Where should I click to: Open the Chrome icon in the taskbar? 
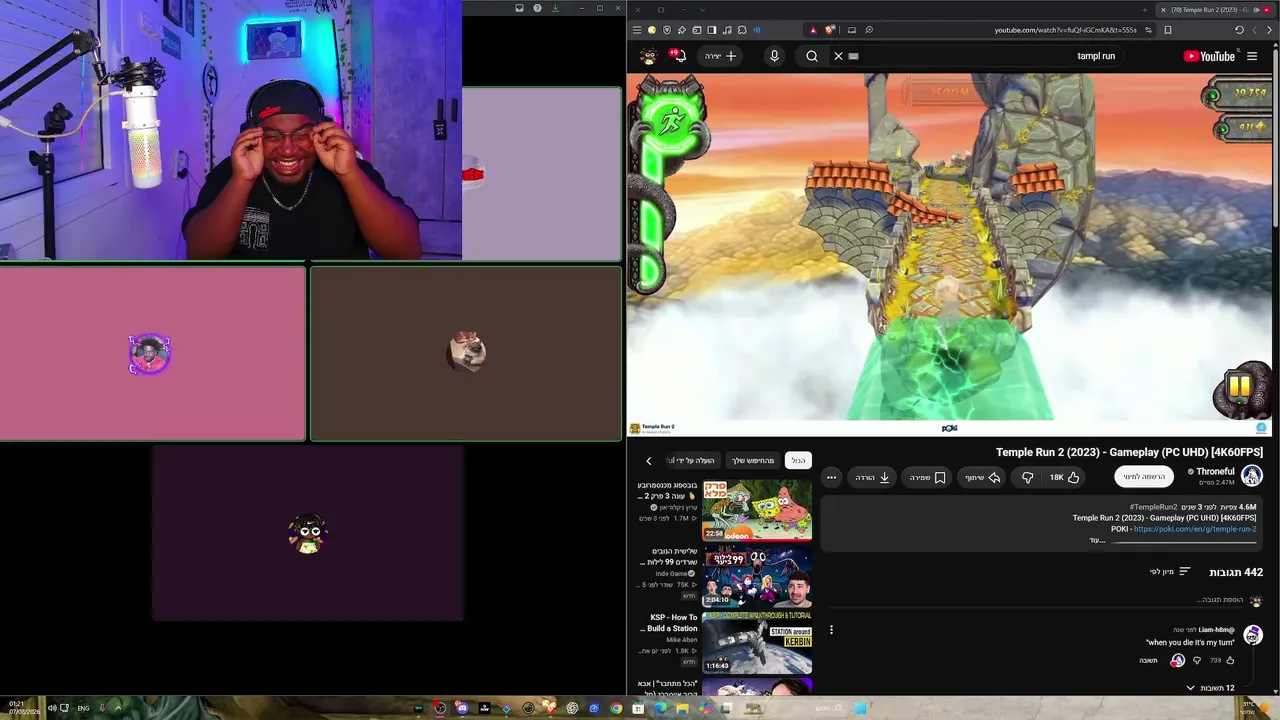(616, 708)
